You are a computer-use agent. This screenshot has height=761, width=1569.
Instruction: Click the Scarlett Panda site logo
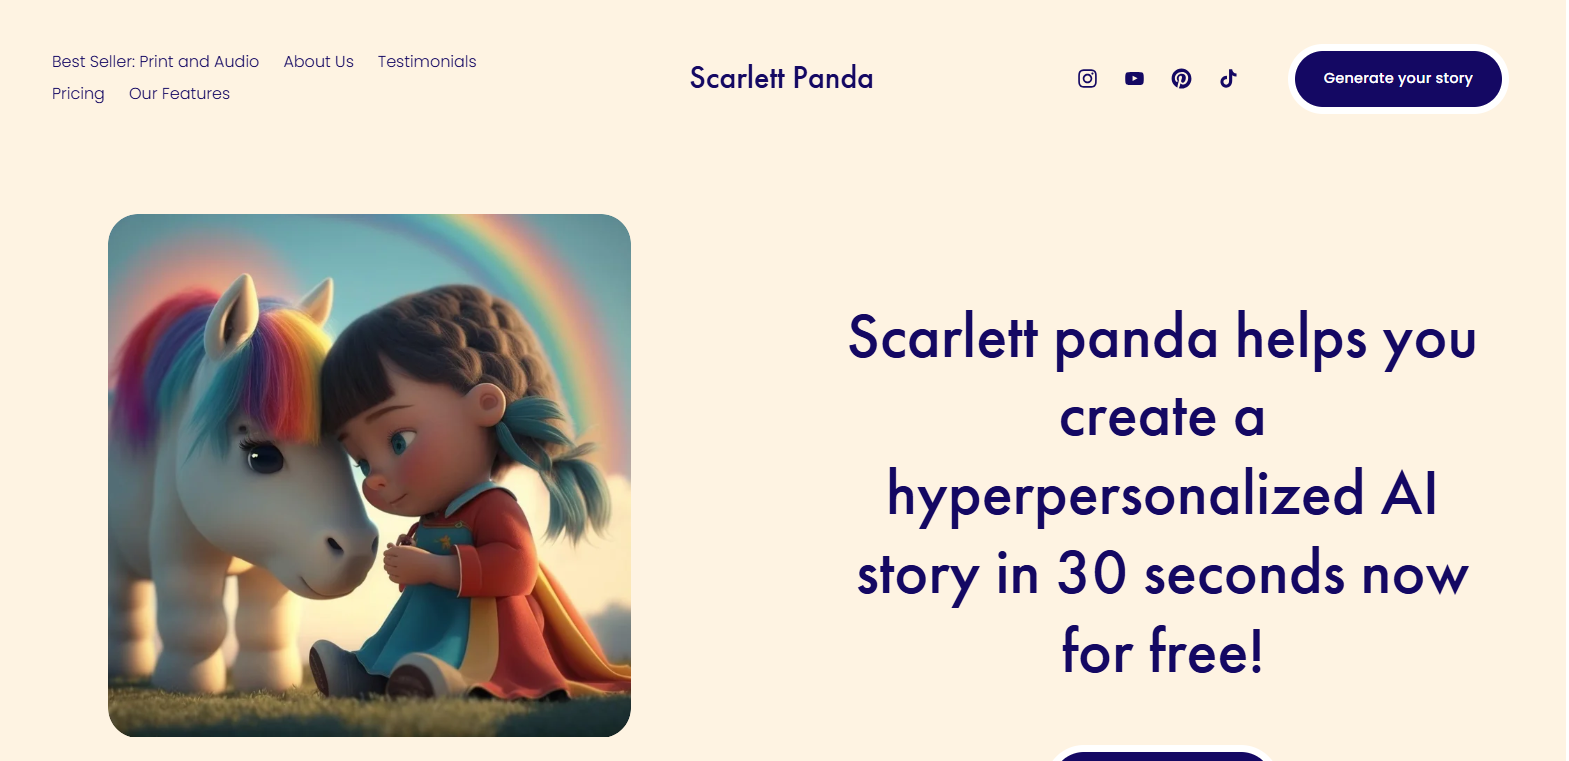(x=781, y=78)
